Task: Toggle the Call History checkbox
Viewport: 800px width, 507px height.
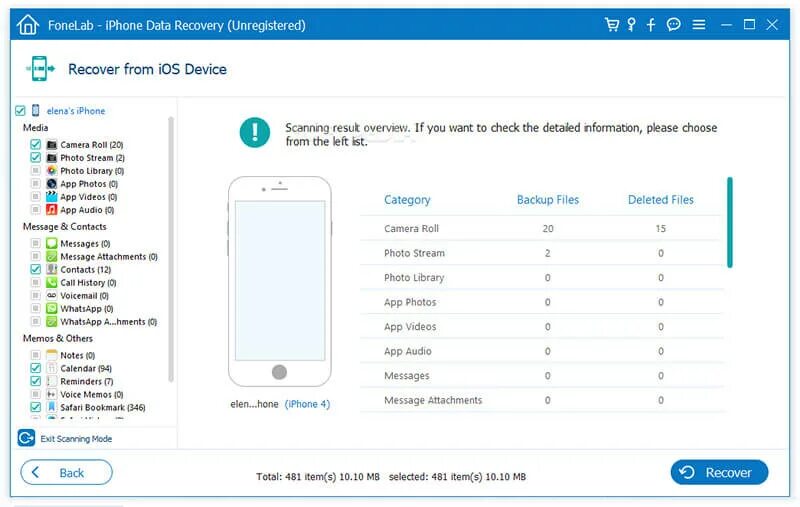Action: [35, 283]
